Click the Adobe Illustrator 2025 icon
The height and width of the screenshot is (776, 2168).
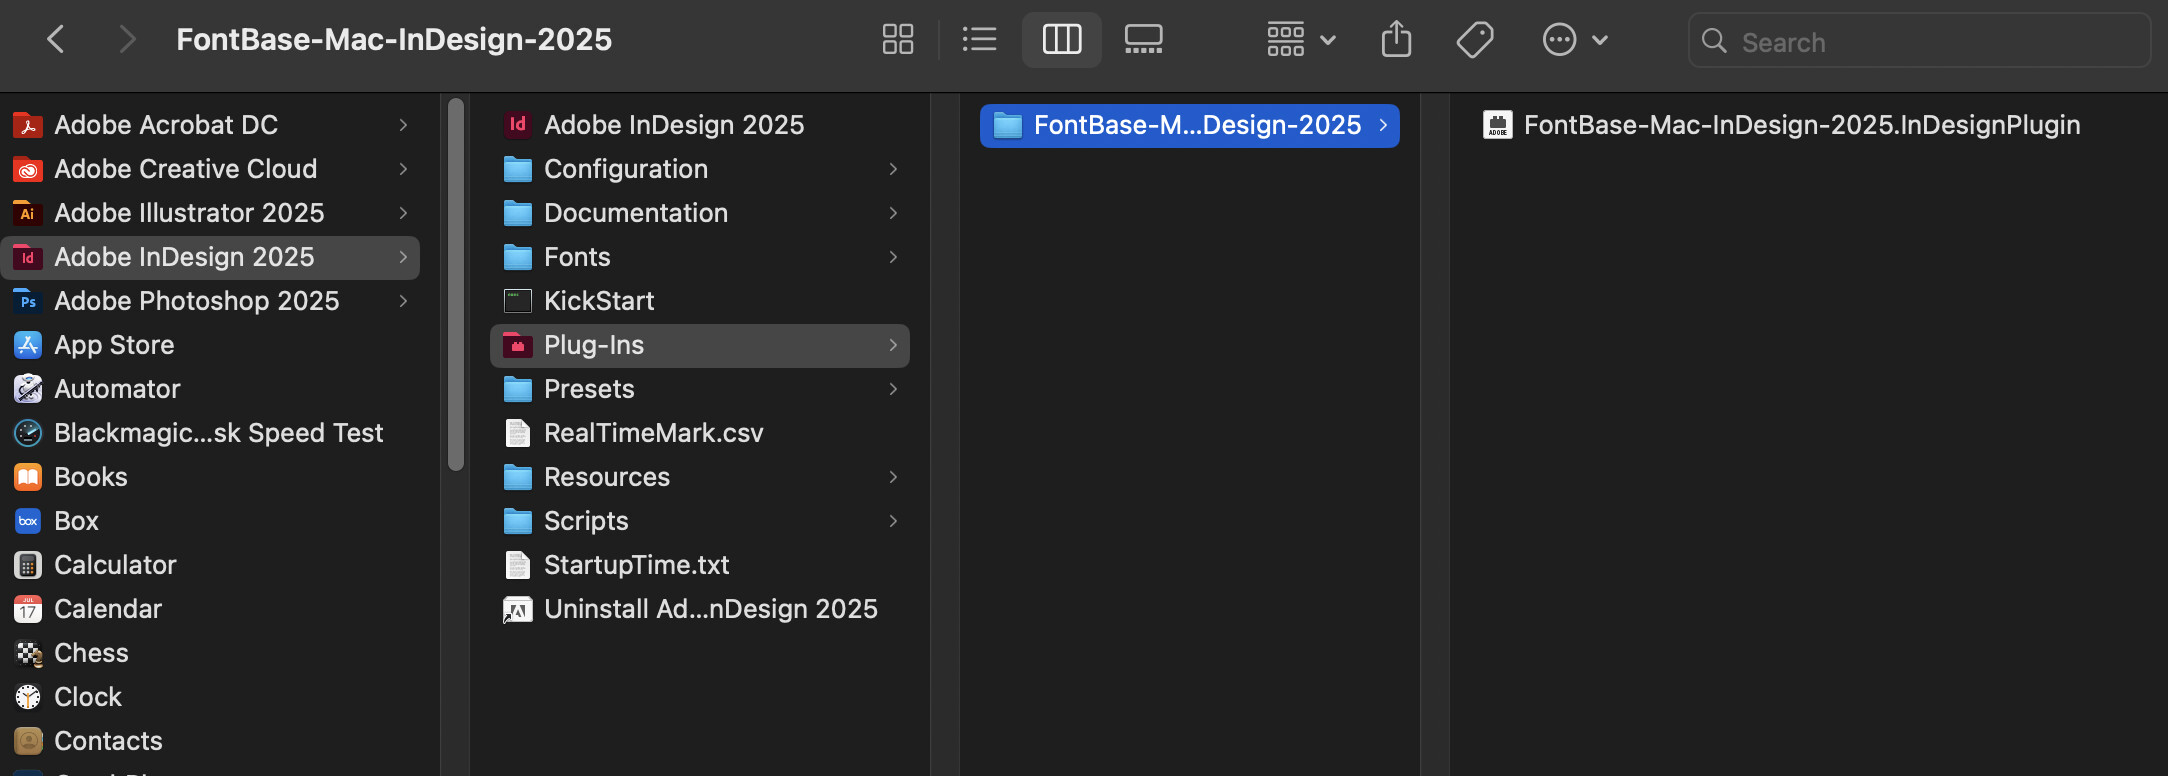[x=28, y=213]
